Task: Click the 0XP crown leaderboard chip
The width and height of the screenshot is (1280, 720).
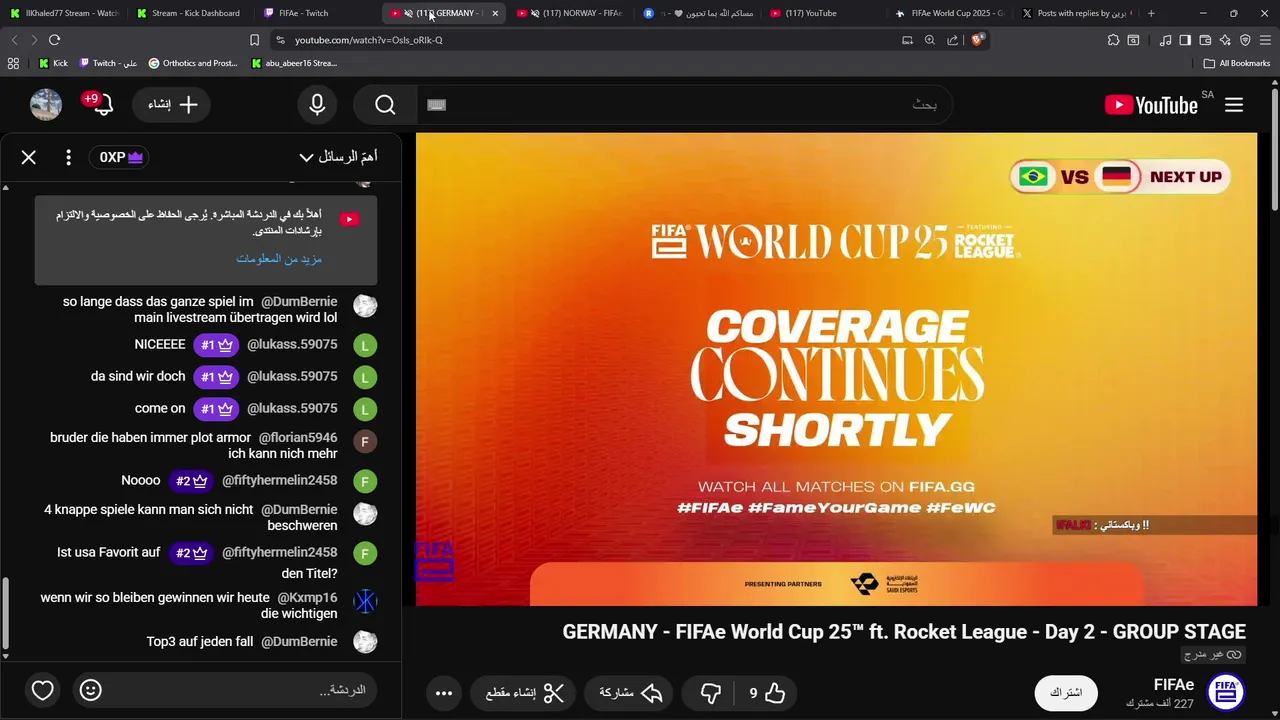Action: (x=118, y=157)
